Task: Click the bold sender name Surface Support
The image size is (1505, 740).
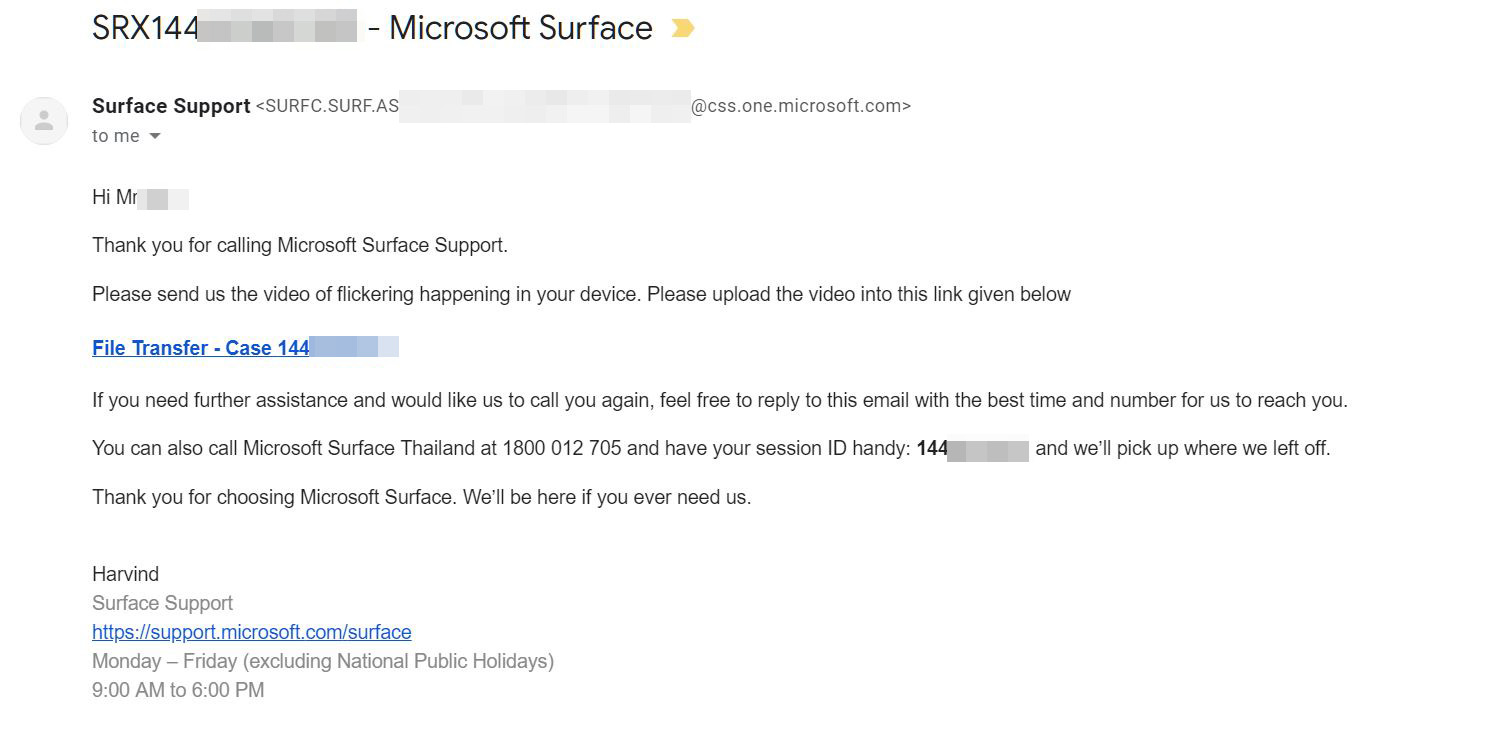Action: [x=171, y=106]
